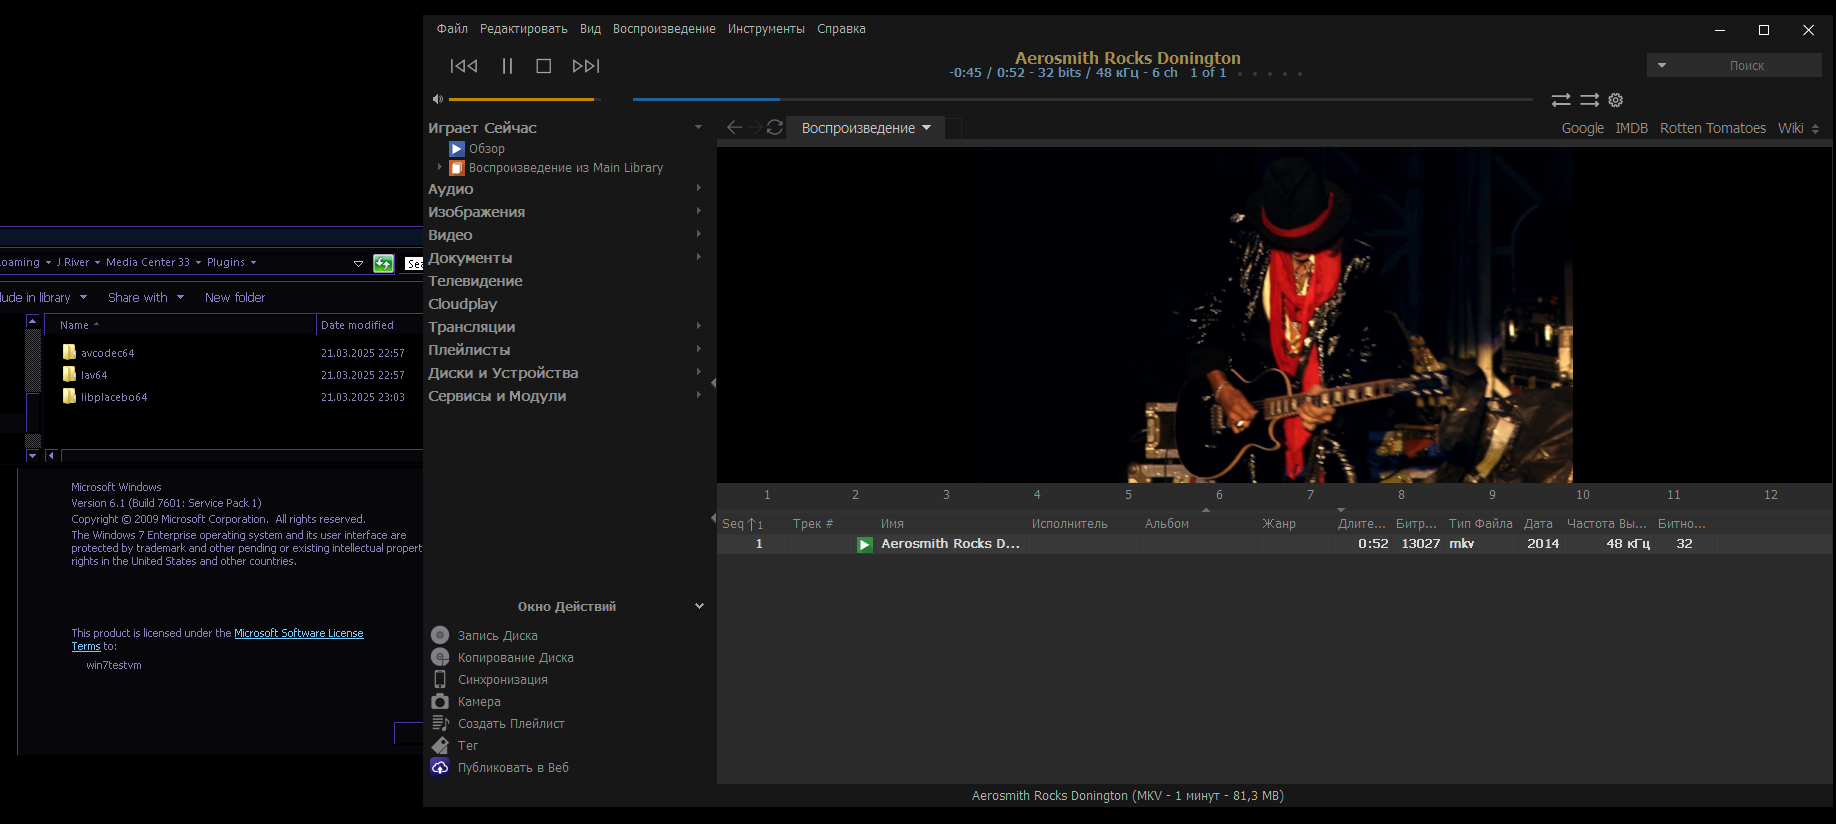Open the Инструменты menu

coord(766,29)
